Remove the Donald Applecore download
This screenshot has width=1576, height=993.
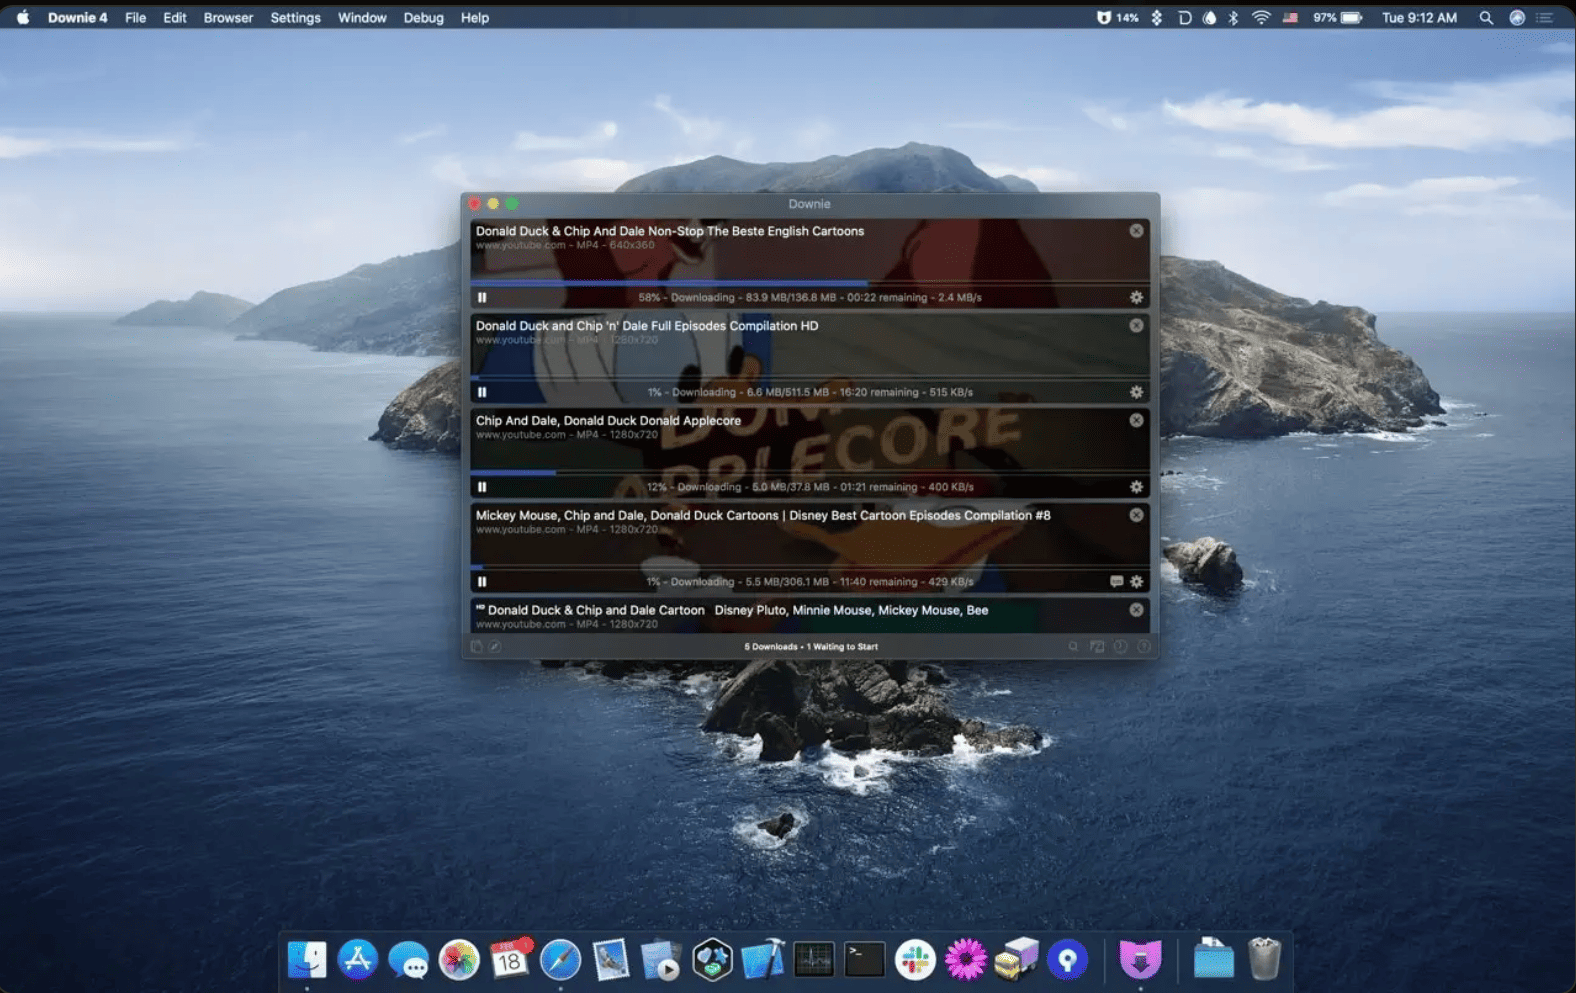(1136, 420)
